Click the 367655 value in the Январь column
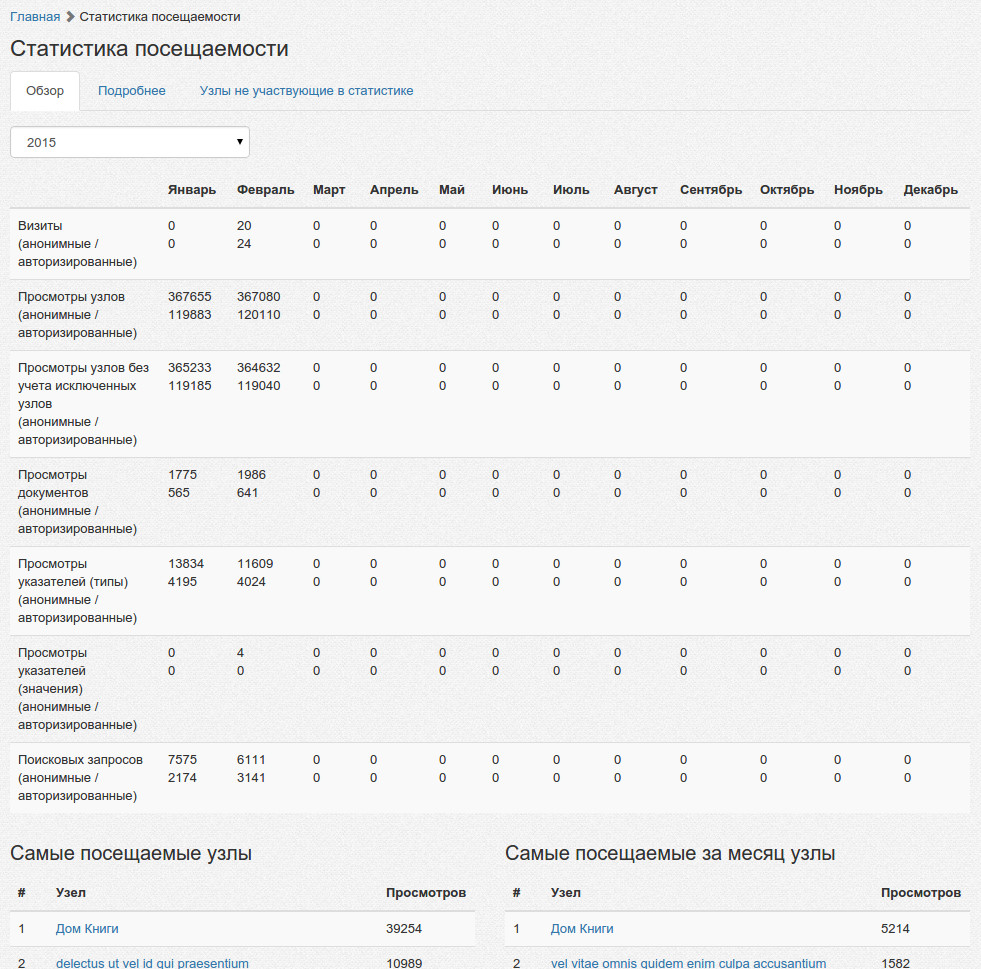The height and width of the screenshot is (969, 981). click(x=190, y=297)
